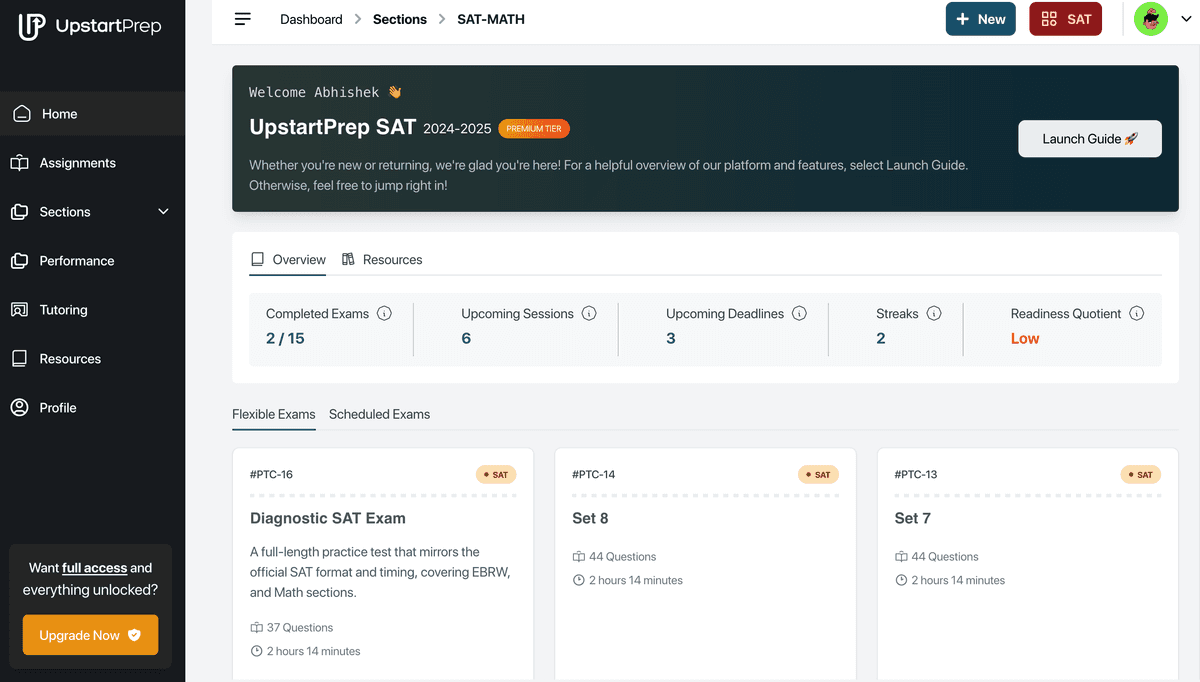Click the 'Low' readiness quotient value
1200x682 pixels.
point(1025,339)
